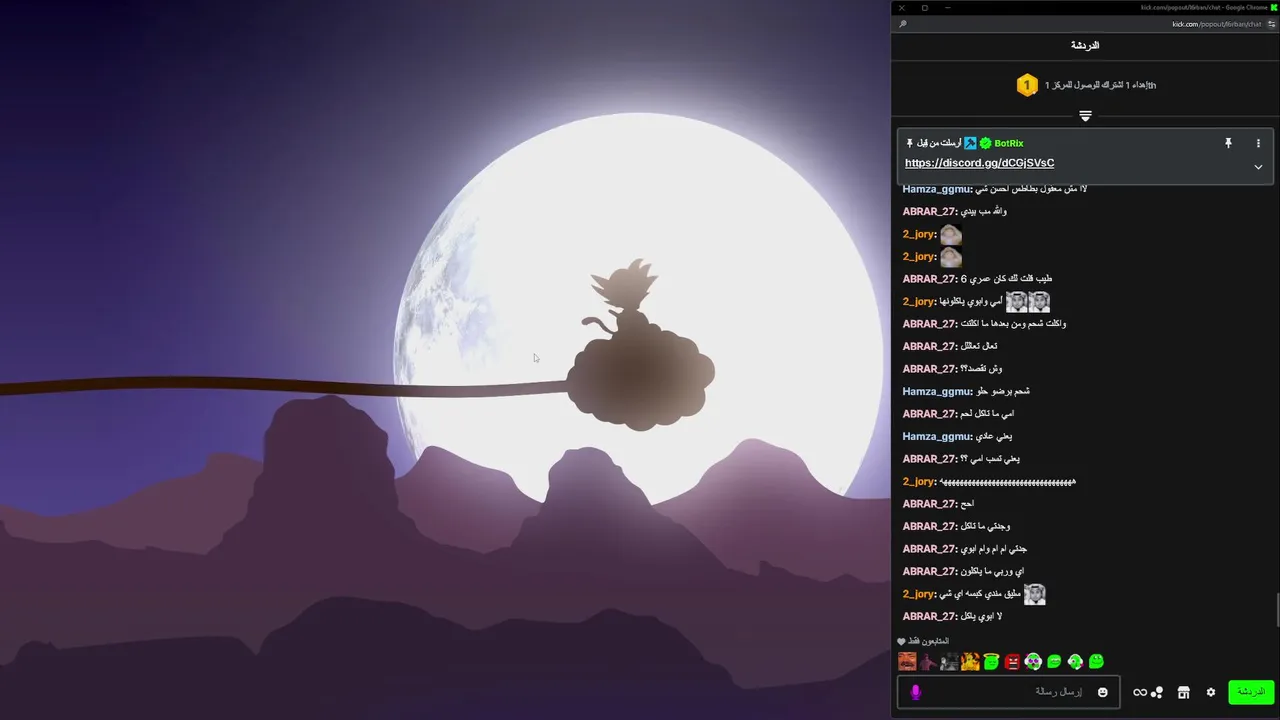Click the BotRix username
The image size is (1280, 720).
(1009, 143)
